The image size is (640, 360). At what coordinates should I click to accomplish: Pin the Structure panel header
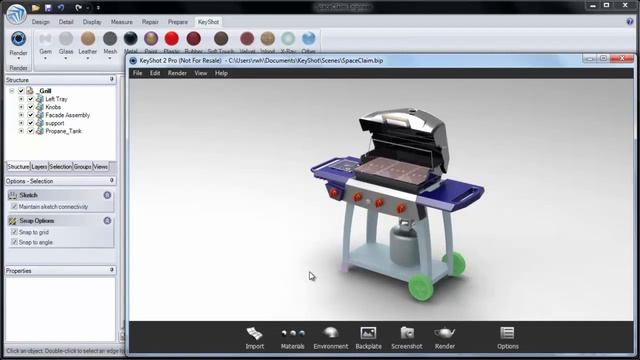pos(112,79)
